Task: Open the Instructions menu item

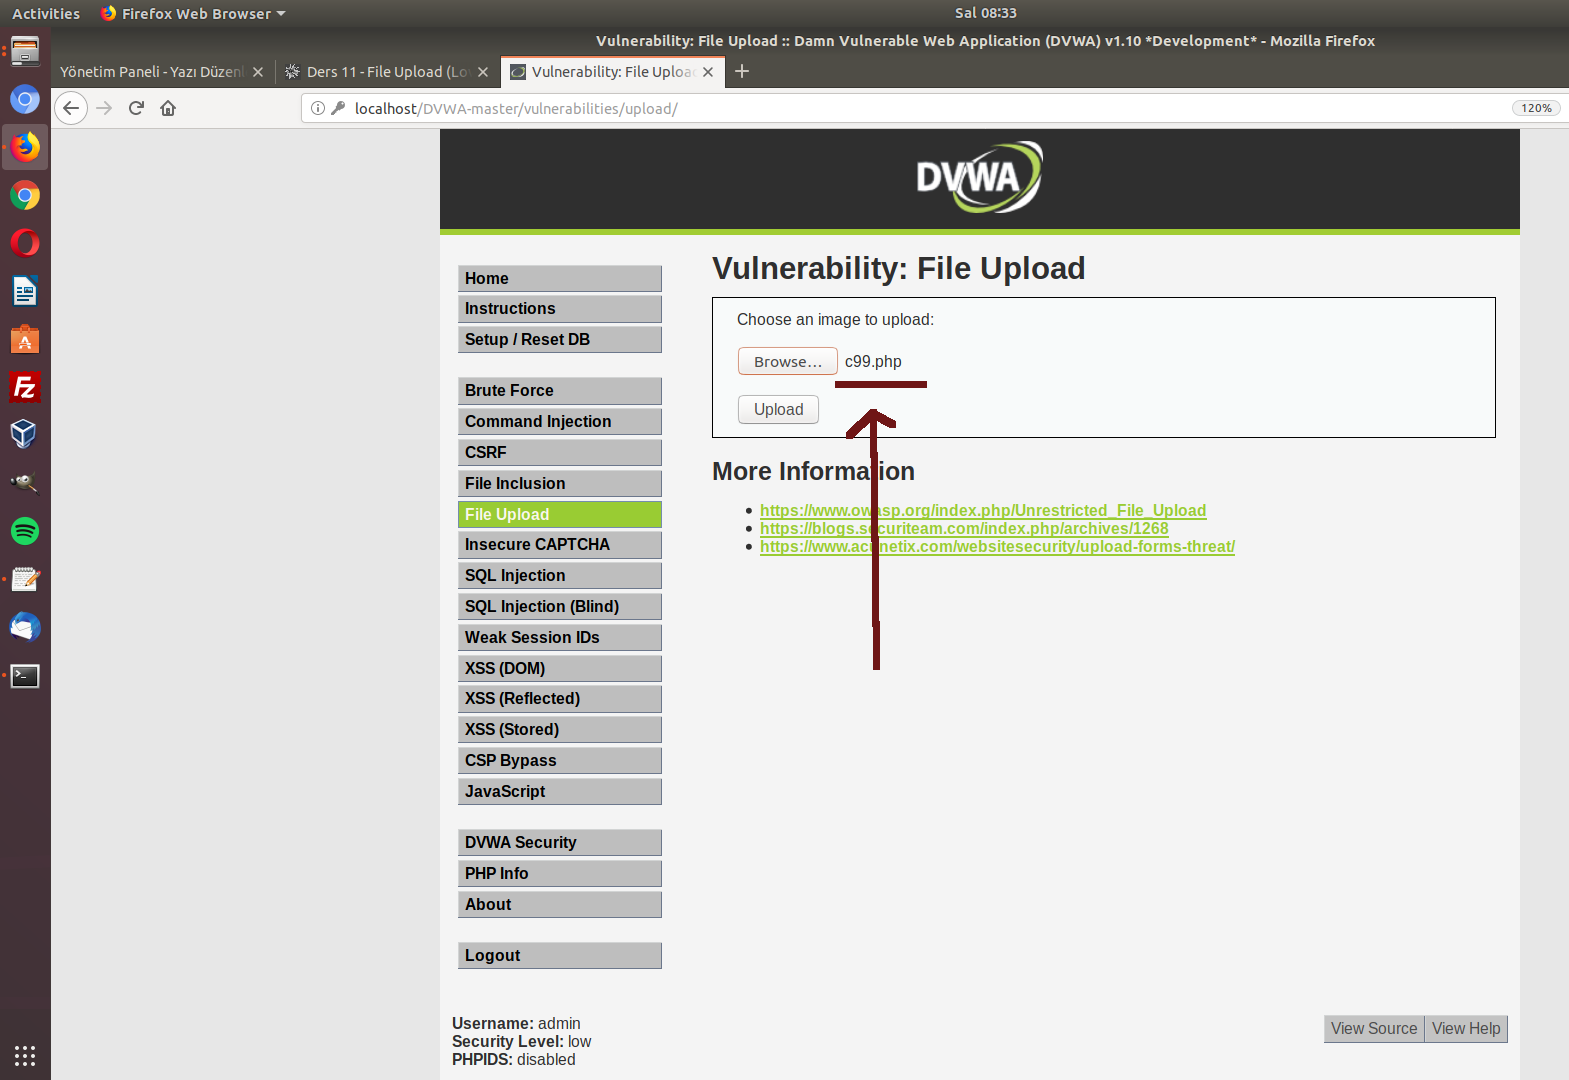Action: click(x=560, y=308)
